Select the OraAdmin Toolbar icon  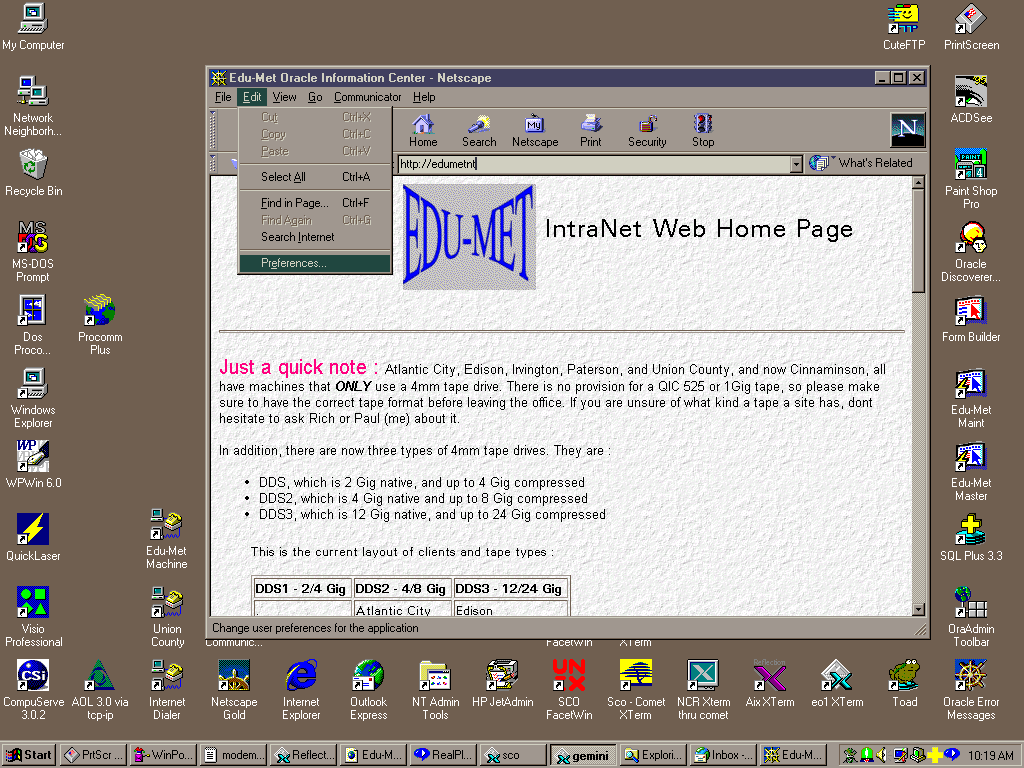point(971,617)
